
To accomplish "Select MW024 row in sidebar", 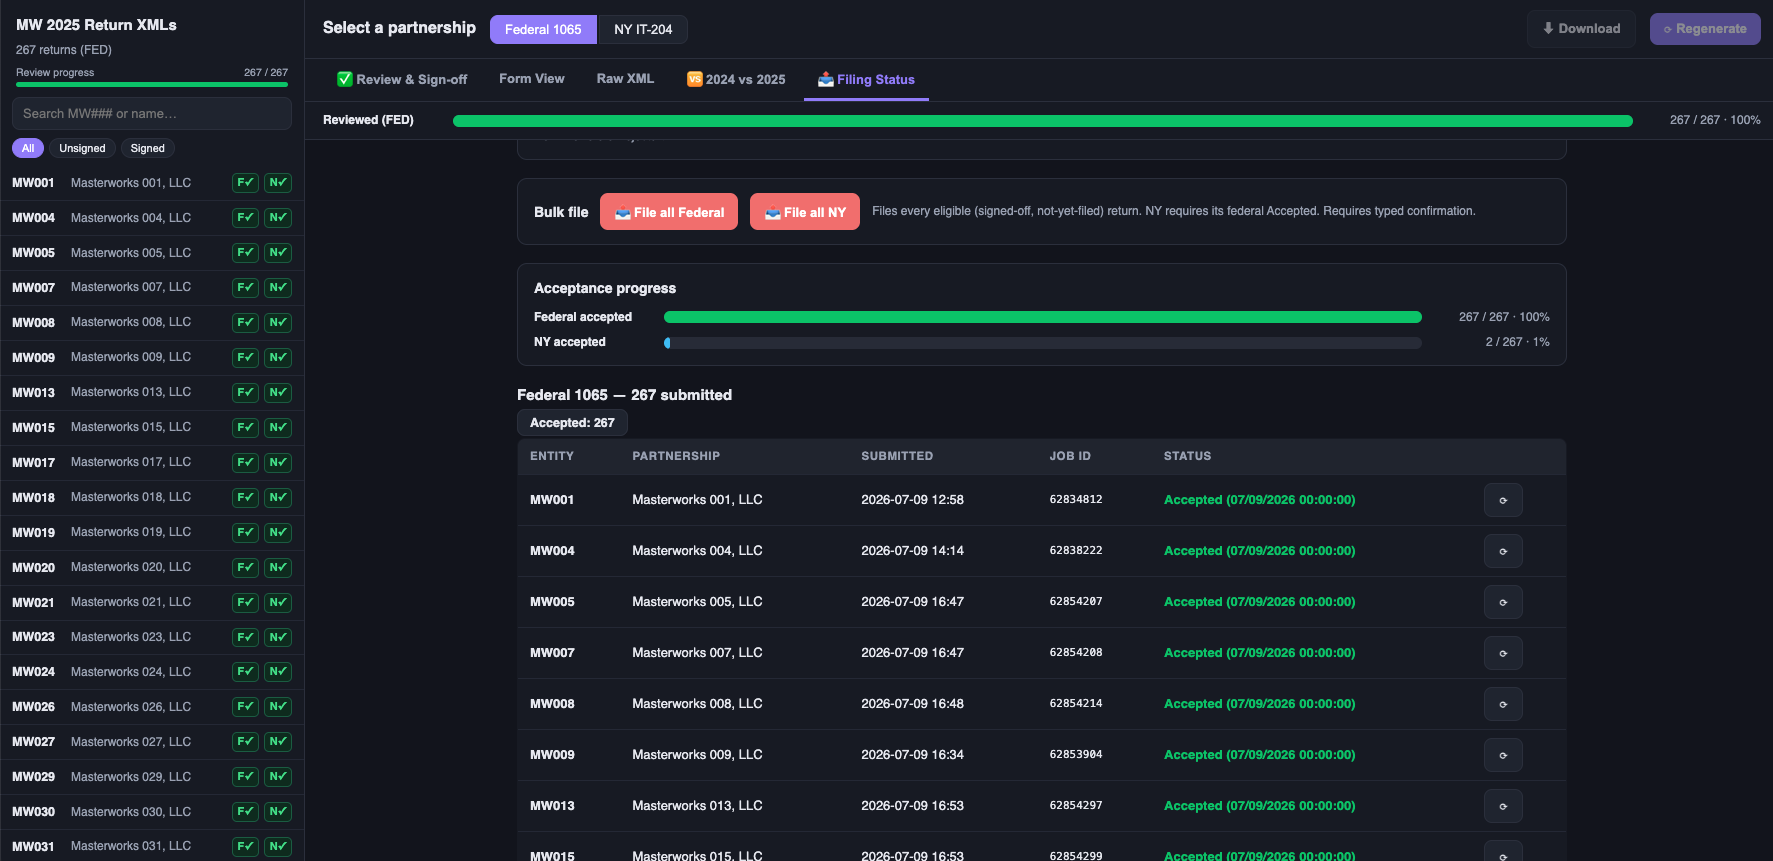I will tap(152, 672).
